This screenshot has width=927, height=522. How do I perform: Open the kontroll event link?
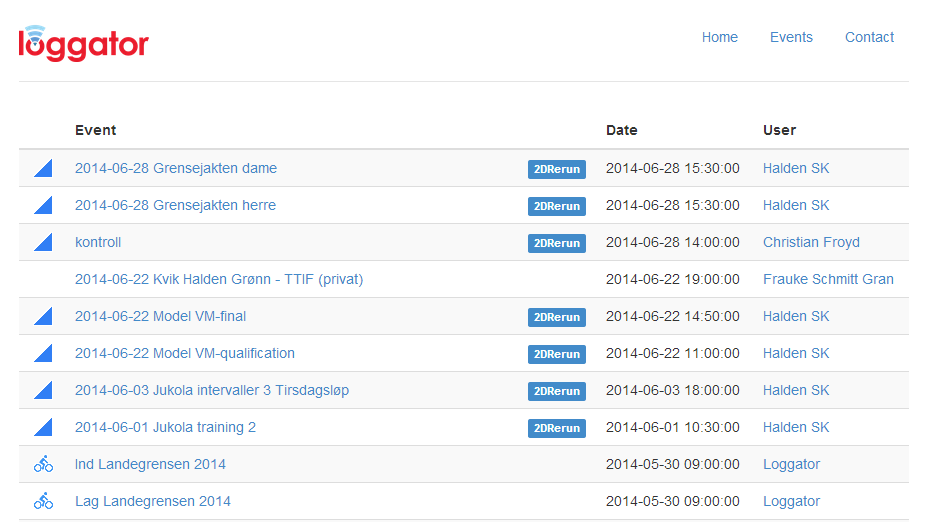[98, 242]
